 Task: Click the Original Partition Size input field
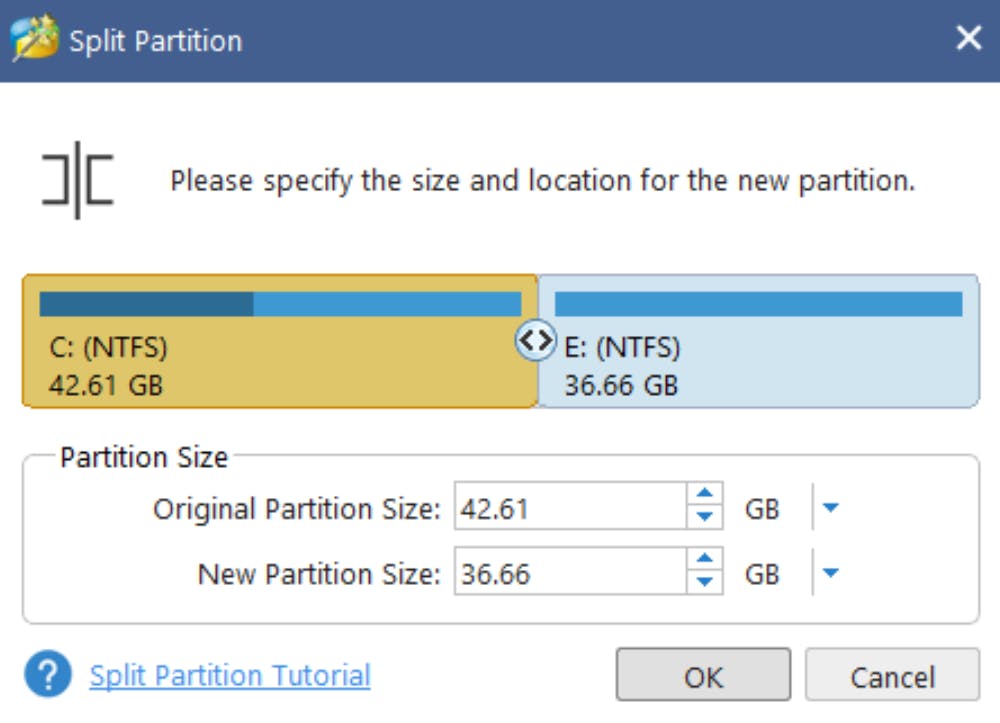click(x=568, y=509)
